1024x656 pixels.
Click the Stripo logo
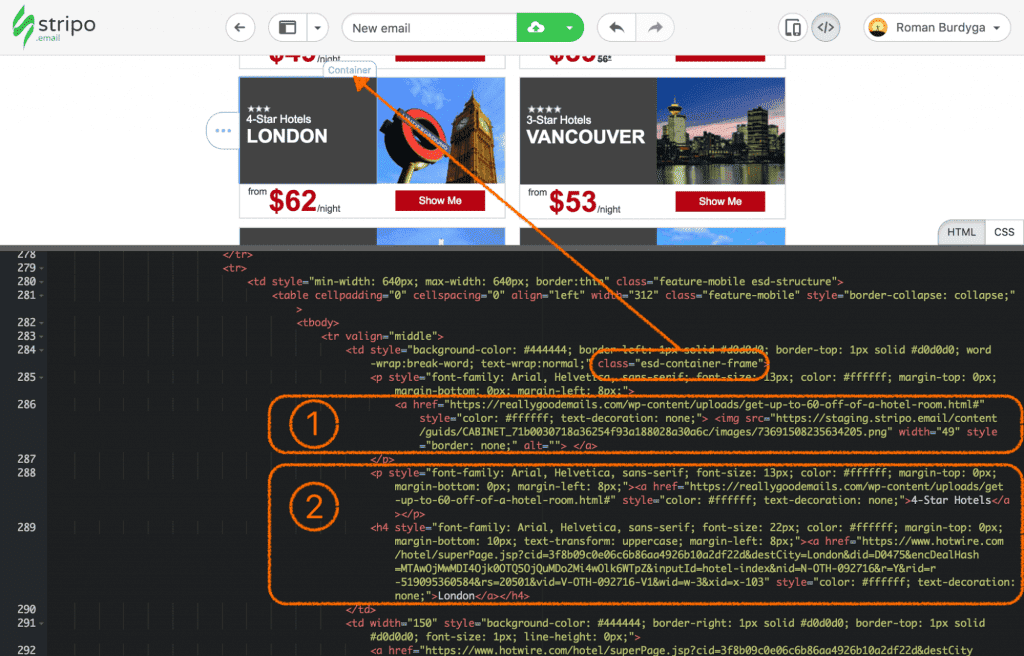(53, 28)
